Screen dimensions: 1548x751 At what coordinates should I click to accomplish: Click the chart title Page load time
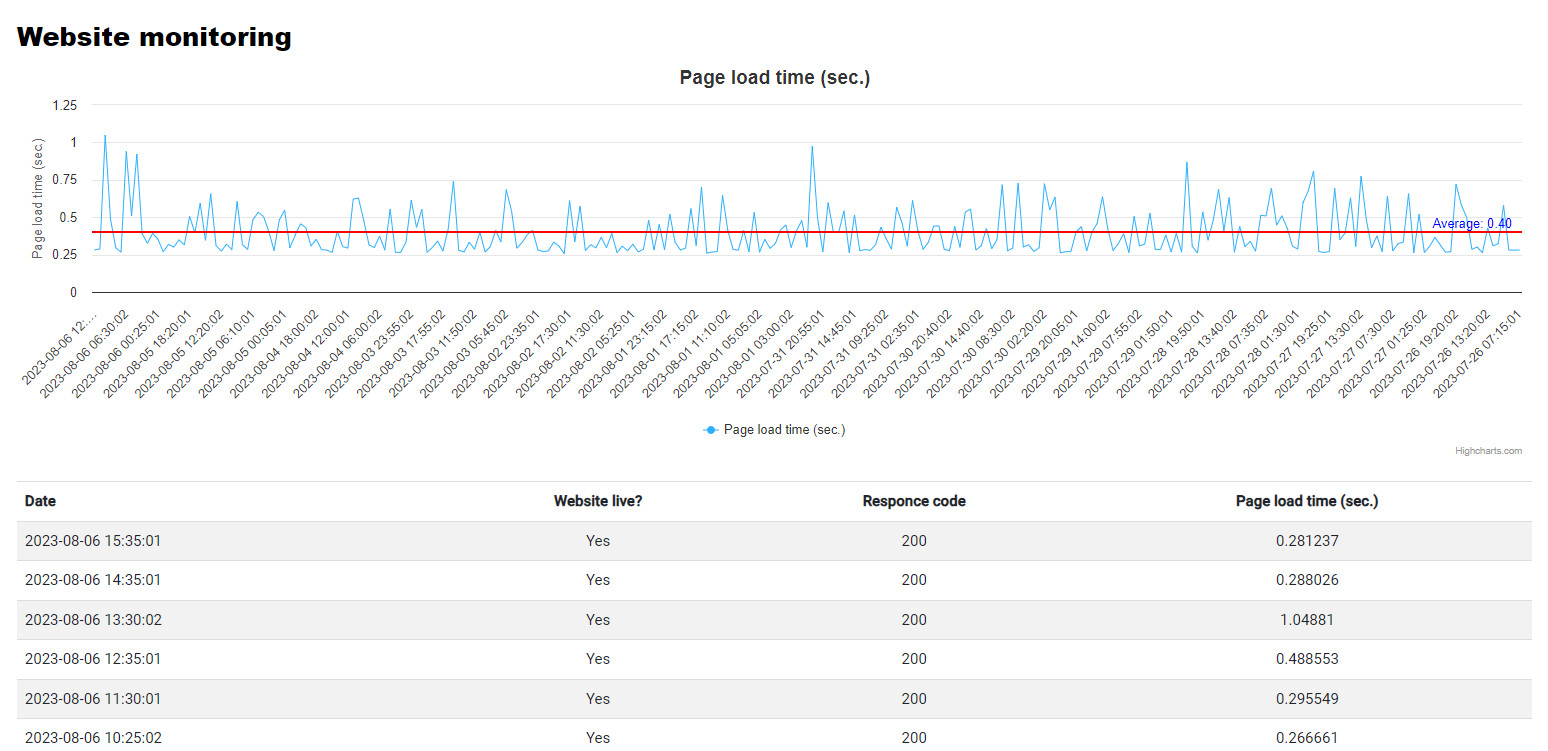774,78
